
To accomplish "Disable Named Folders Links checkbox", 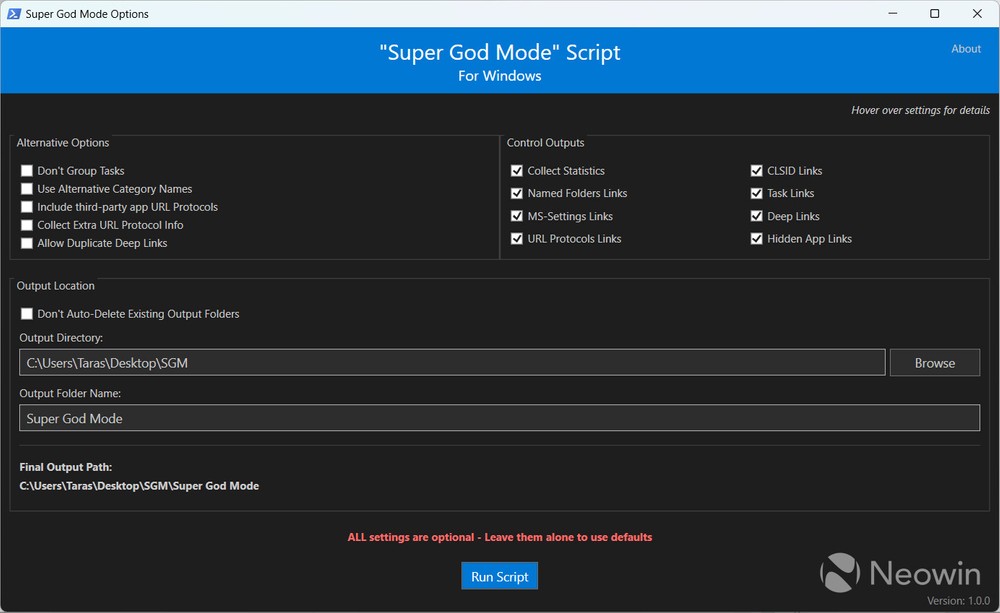I will click(x=517, y=193).
